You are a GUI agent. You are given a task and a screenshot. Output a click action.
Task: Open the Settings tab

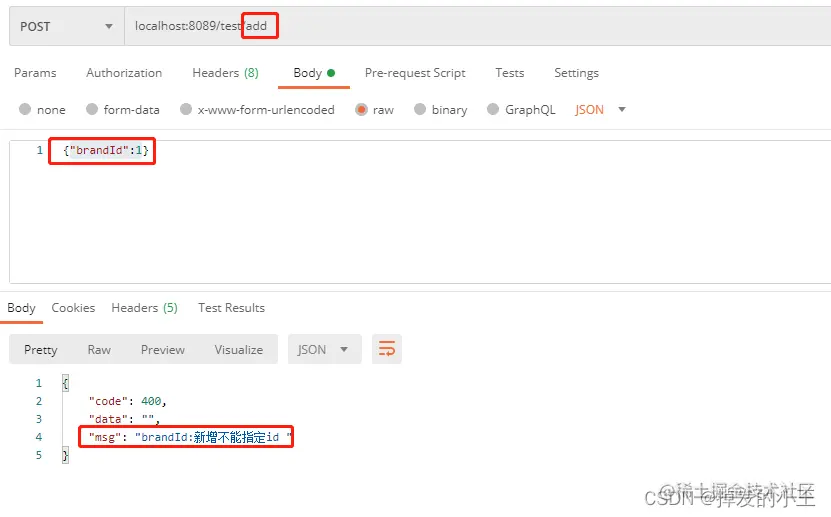577,73
